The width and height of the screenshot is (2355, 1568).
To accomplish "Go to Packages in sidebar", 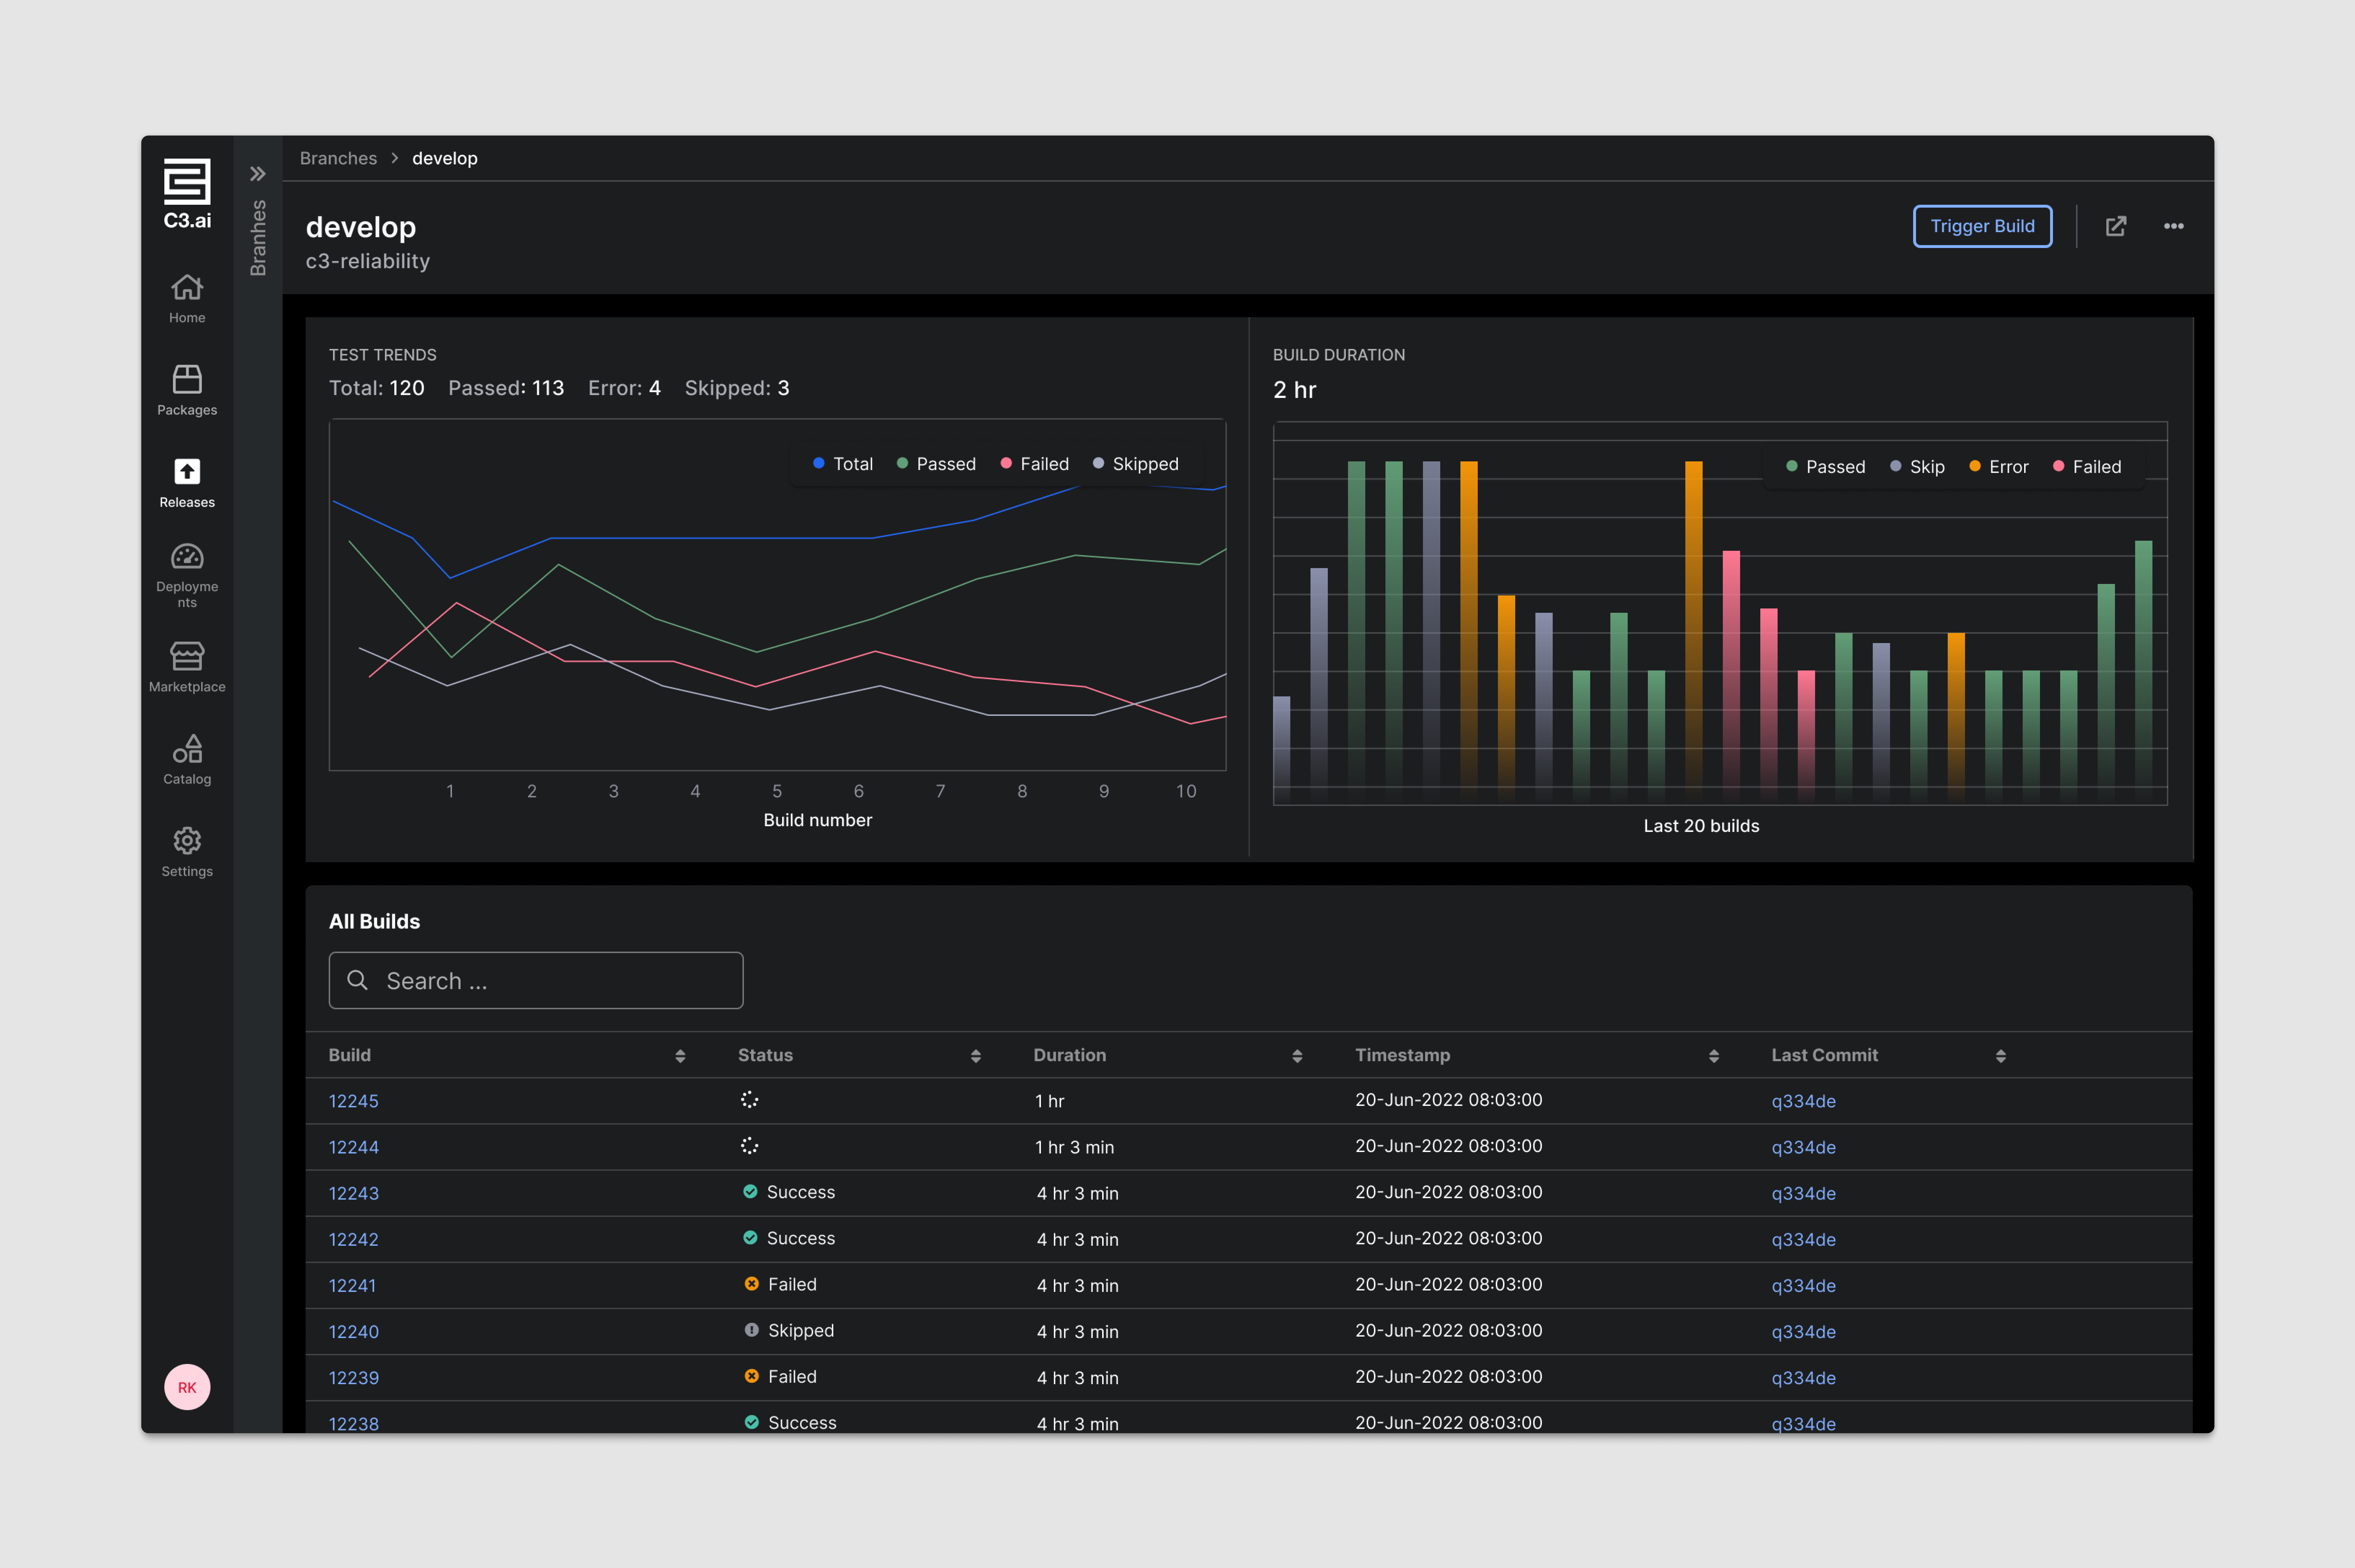I will point(187,380).
